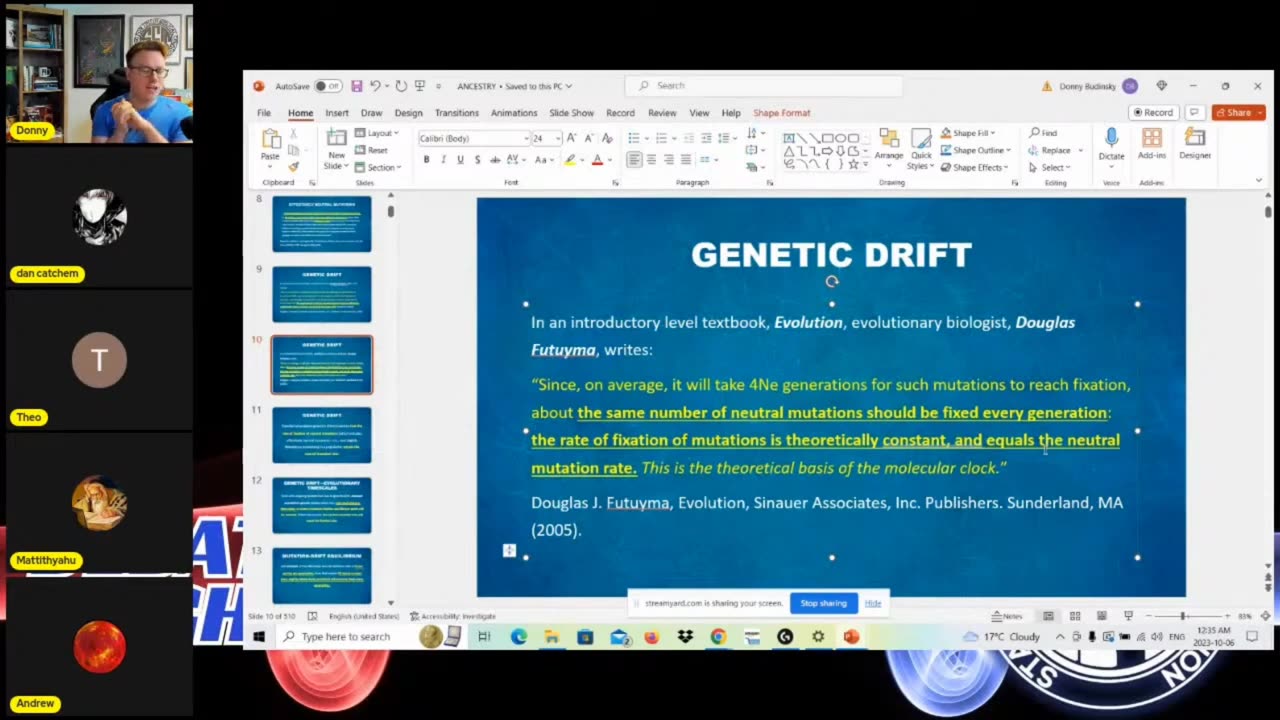Open the File menu

[264, 113]
